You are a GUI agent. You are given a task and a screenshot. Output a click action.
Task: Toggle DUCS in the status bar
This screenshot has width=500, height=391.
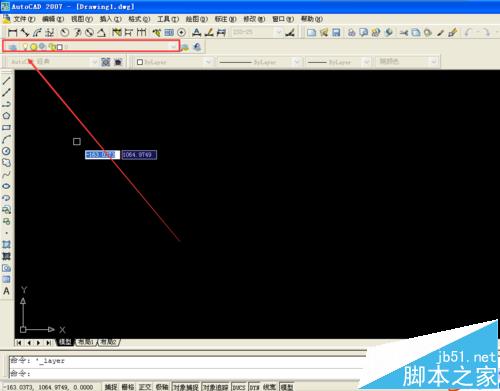point(239,387)
